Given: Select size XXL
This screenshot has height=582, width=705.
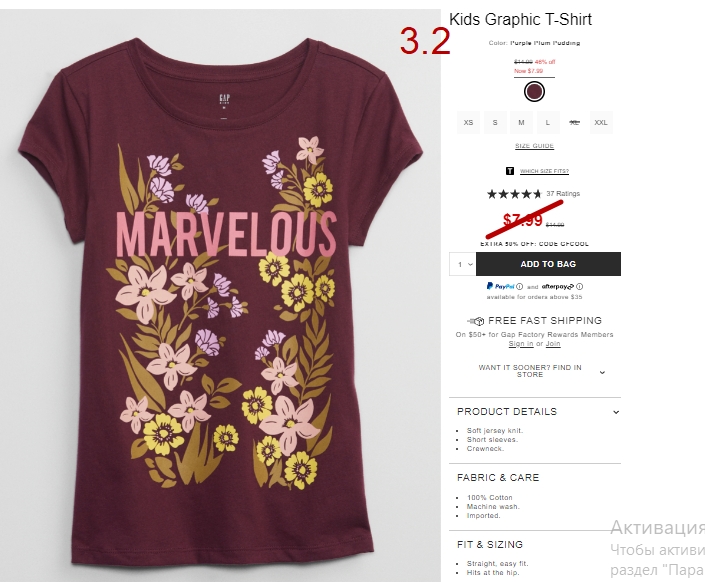Looking at the screenshot, I should (x=601, y=122).
